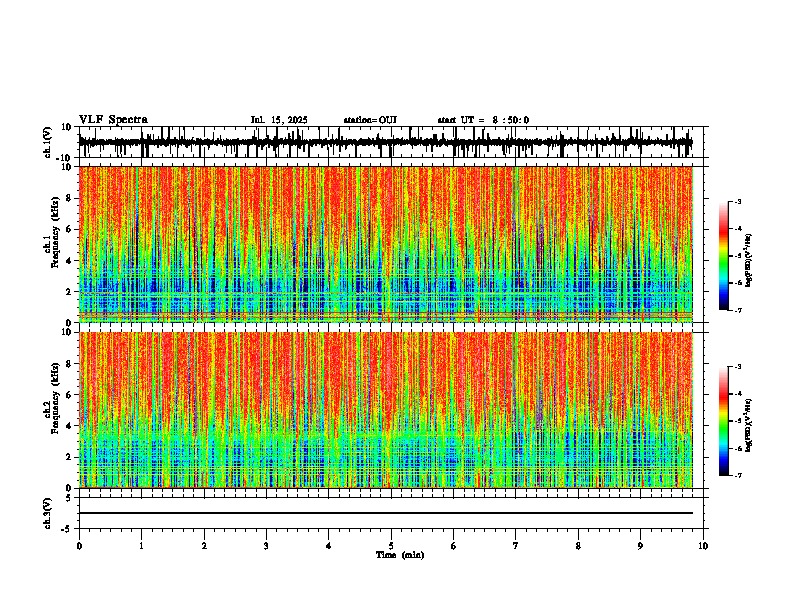792x612 pixels.
Task: Click the ch.1 color bar 'log(PSD)' label
Action: pos(749,261)
